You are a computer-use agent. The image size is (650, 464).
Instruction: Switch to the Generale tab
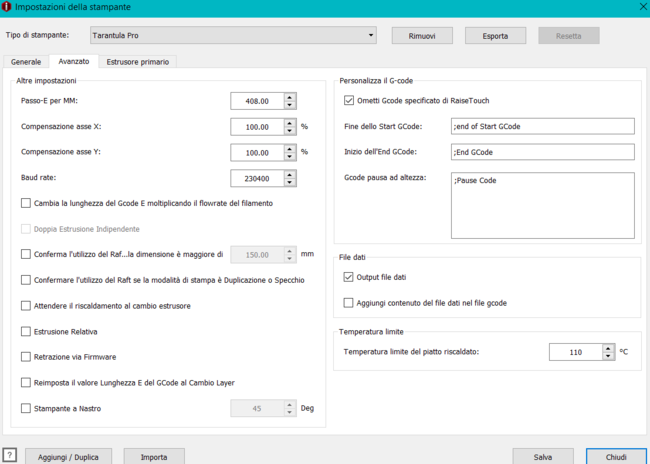(x=26, y=62)
